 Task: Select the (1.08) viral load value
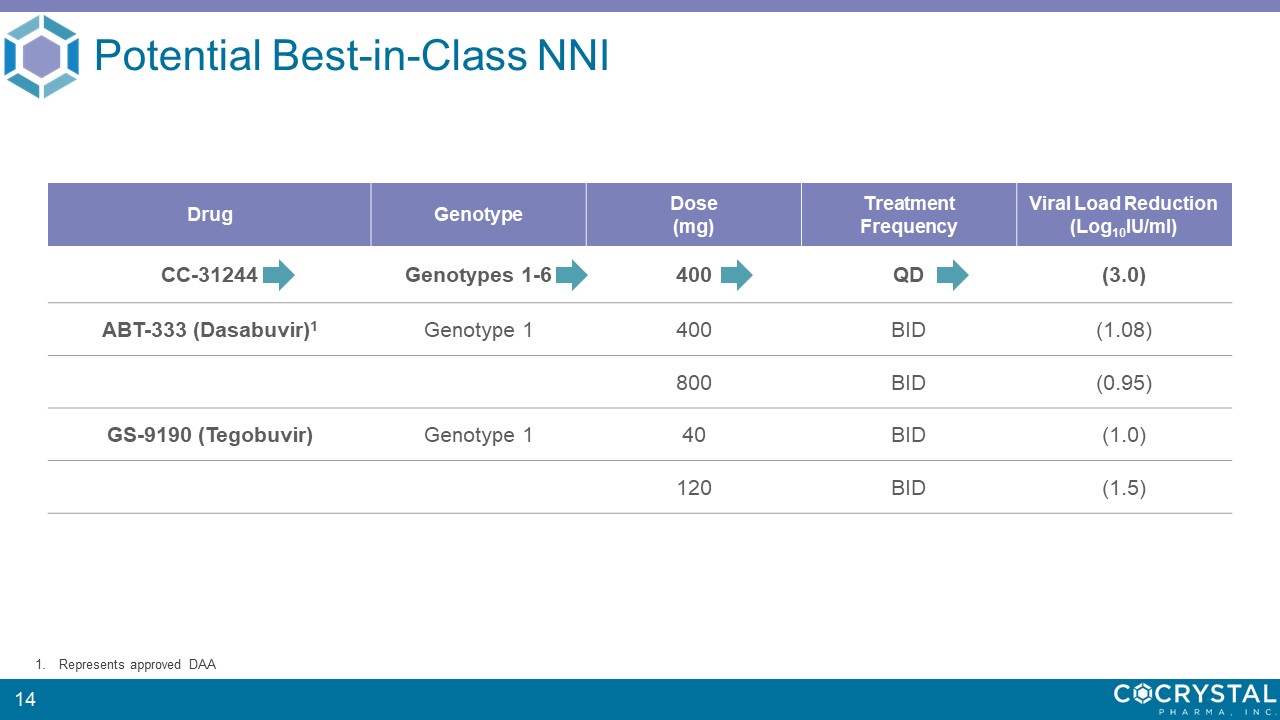click(1123, 329)
